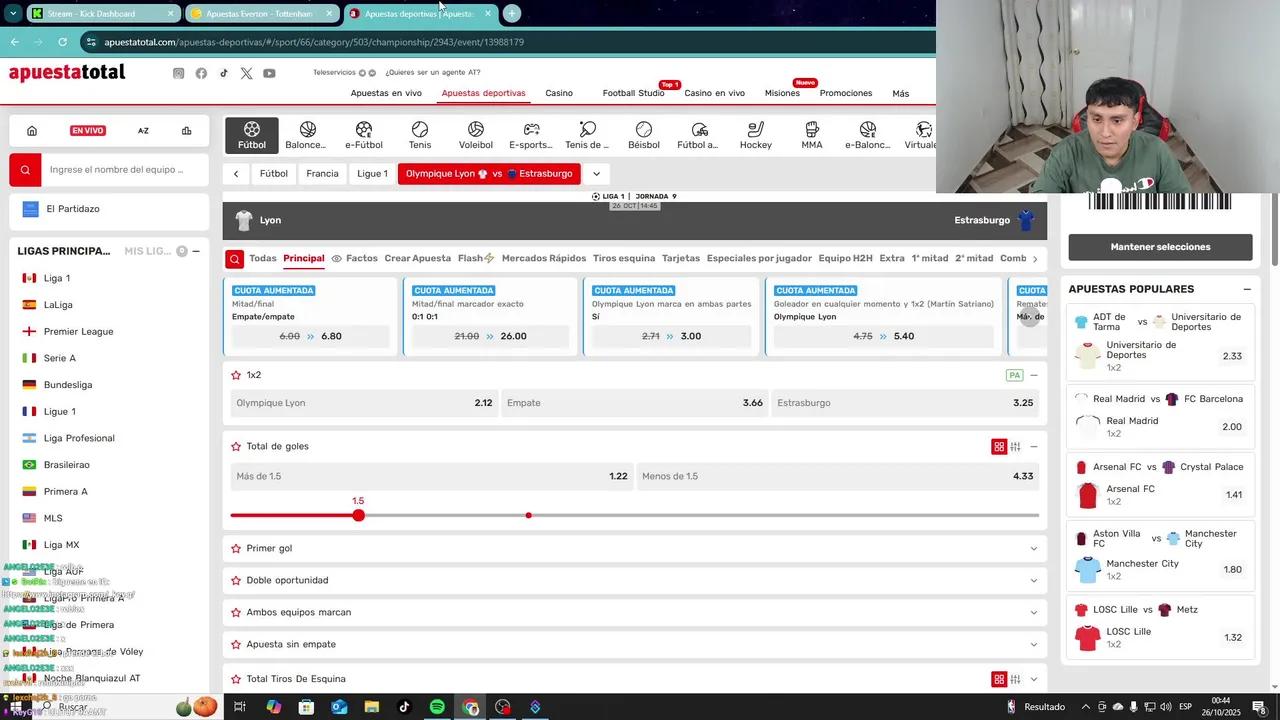
Task: Click the market search icon beside Todas
Action: click(234, 259)
